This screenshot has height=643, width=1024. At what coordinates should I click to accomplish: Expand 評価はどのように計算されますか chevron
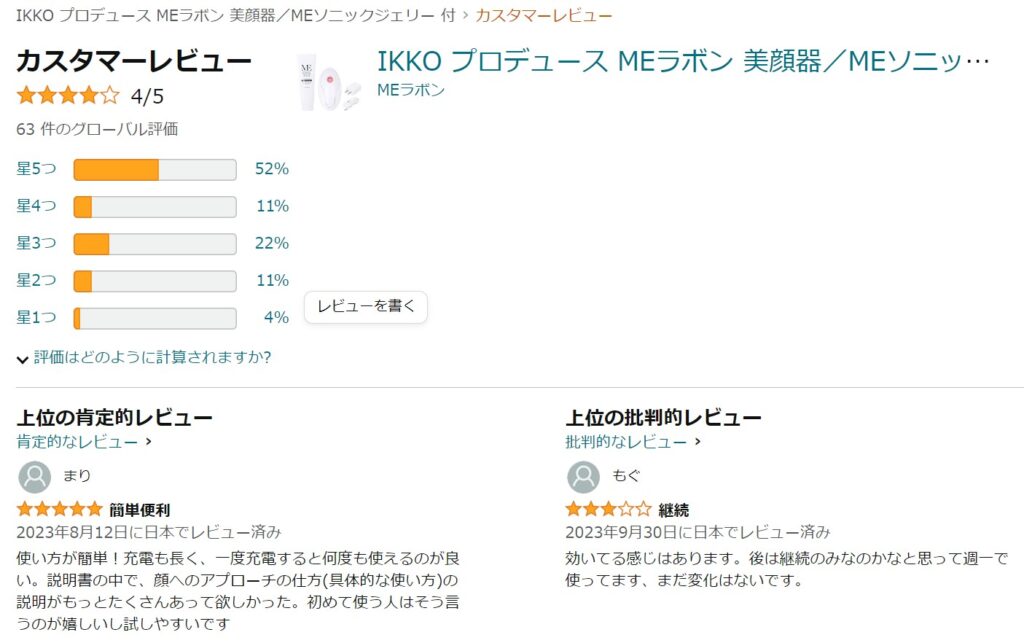22,358
